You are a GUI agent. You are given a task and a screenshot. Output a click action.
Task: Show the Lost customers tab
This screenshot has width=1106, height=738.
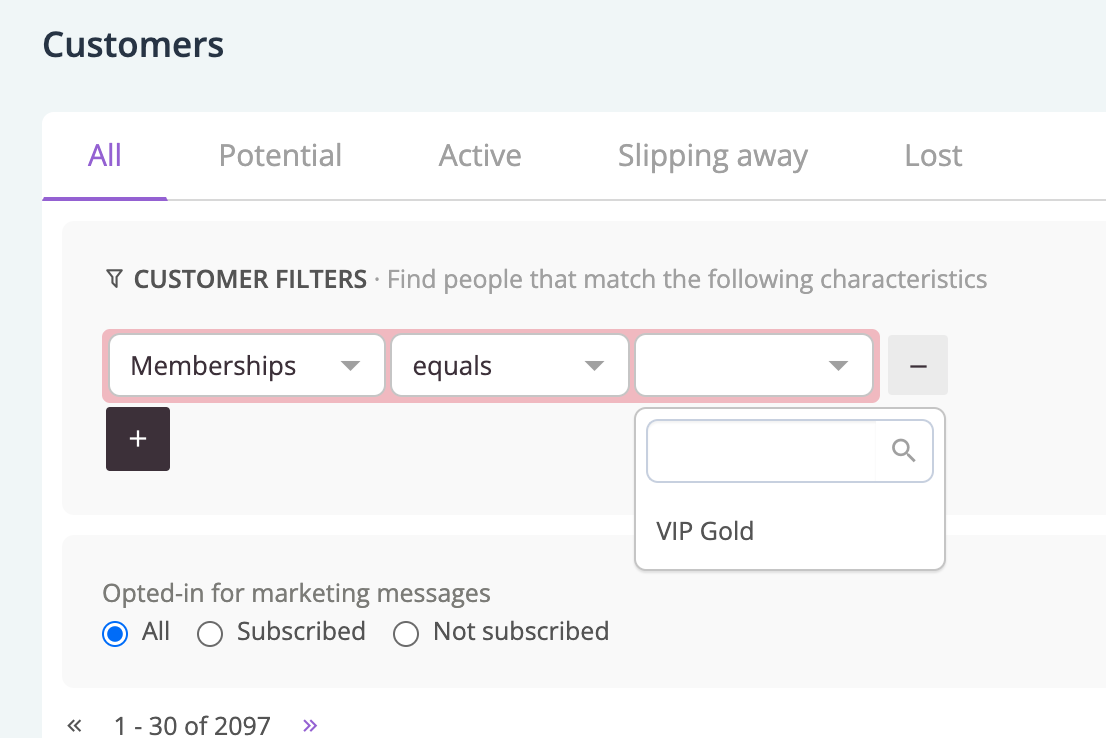click(x=933, y=156)
